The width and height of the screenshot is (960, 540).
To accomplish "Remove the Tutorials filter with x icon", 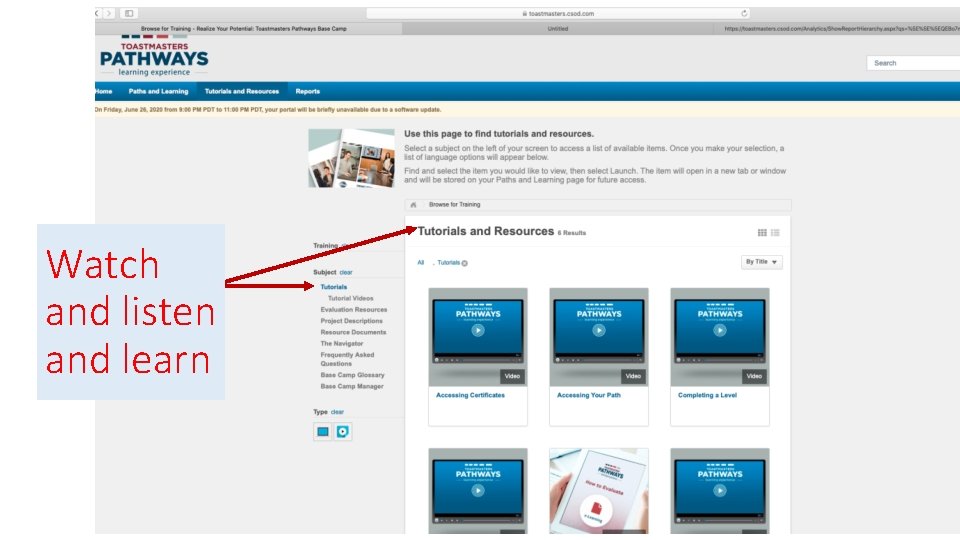I will pos(465,263).
